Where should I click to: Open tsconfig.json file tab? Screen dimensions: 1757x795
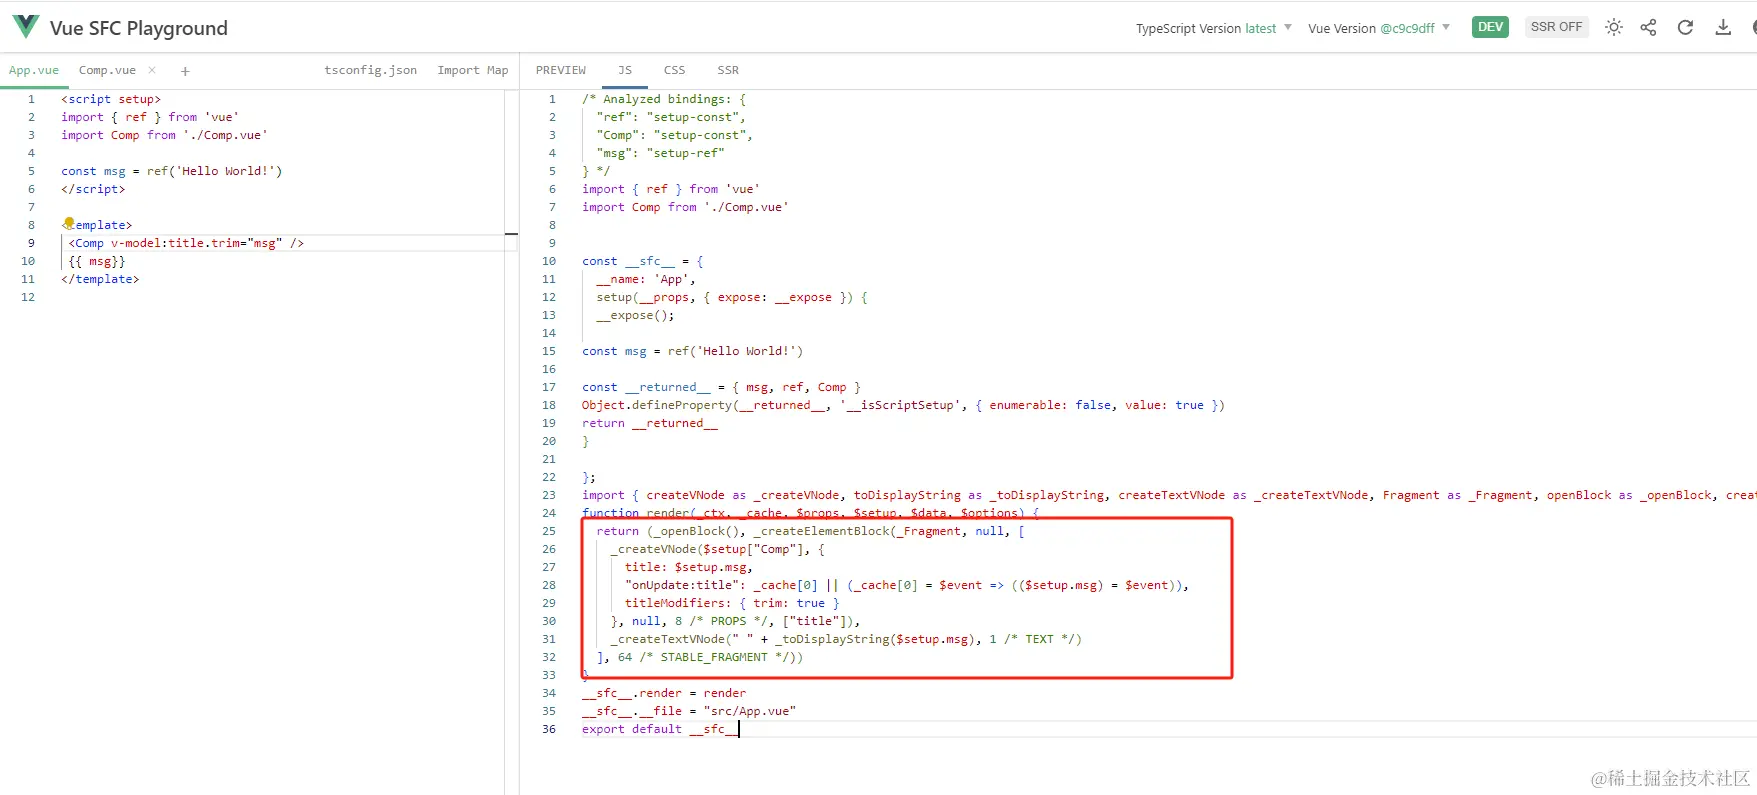[x=370, y=70]
